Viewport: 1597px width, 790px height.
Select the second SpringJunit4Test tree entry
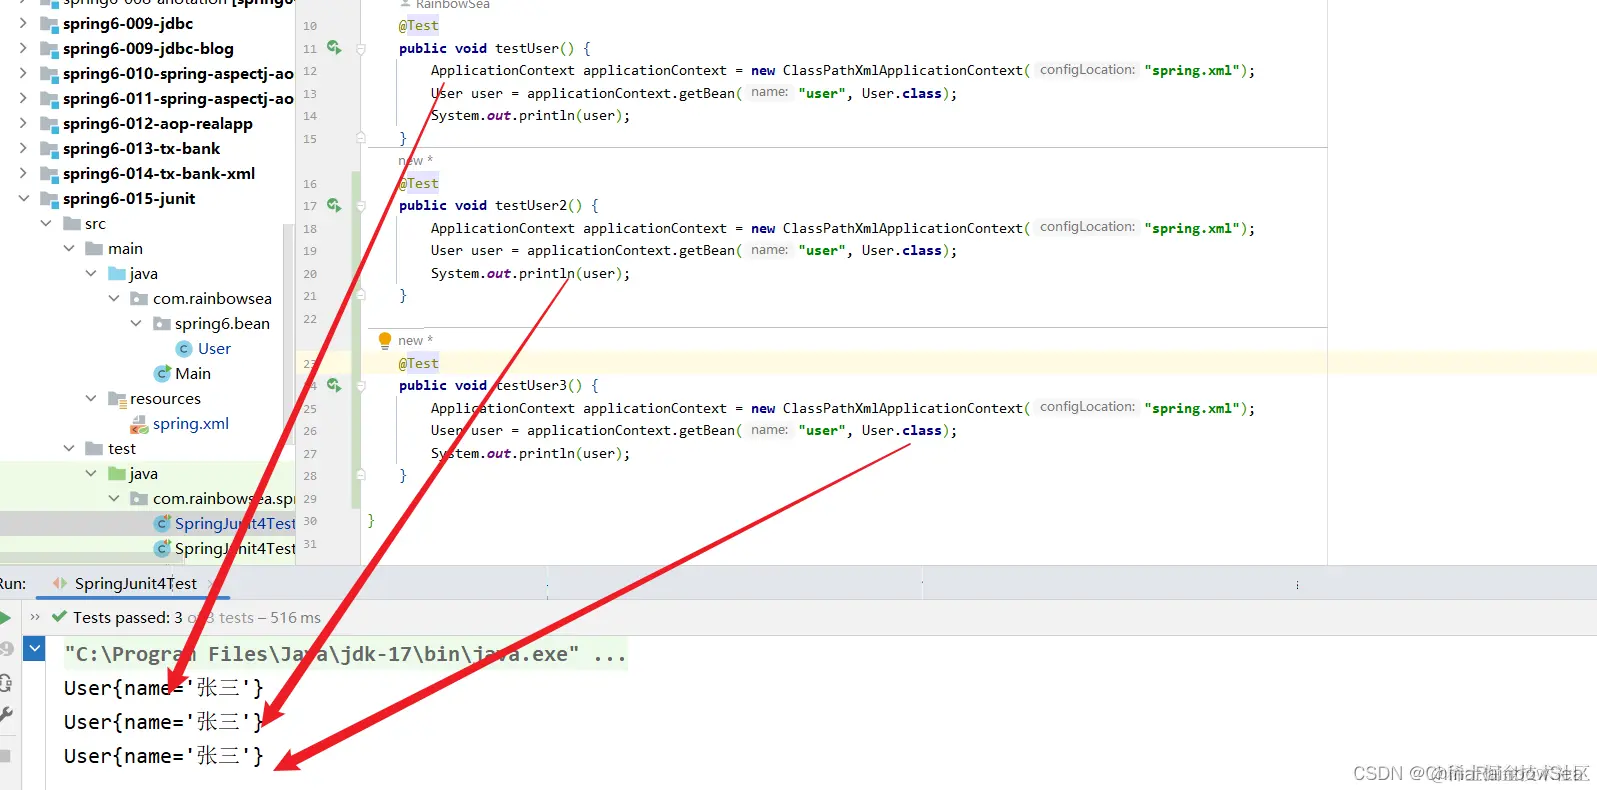tap(235, 549)
